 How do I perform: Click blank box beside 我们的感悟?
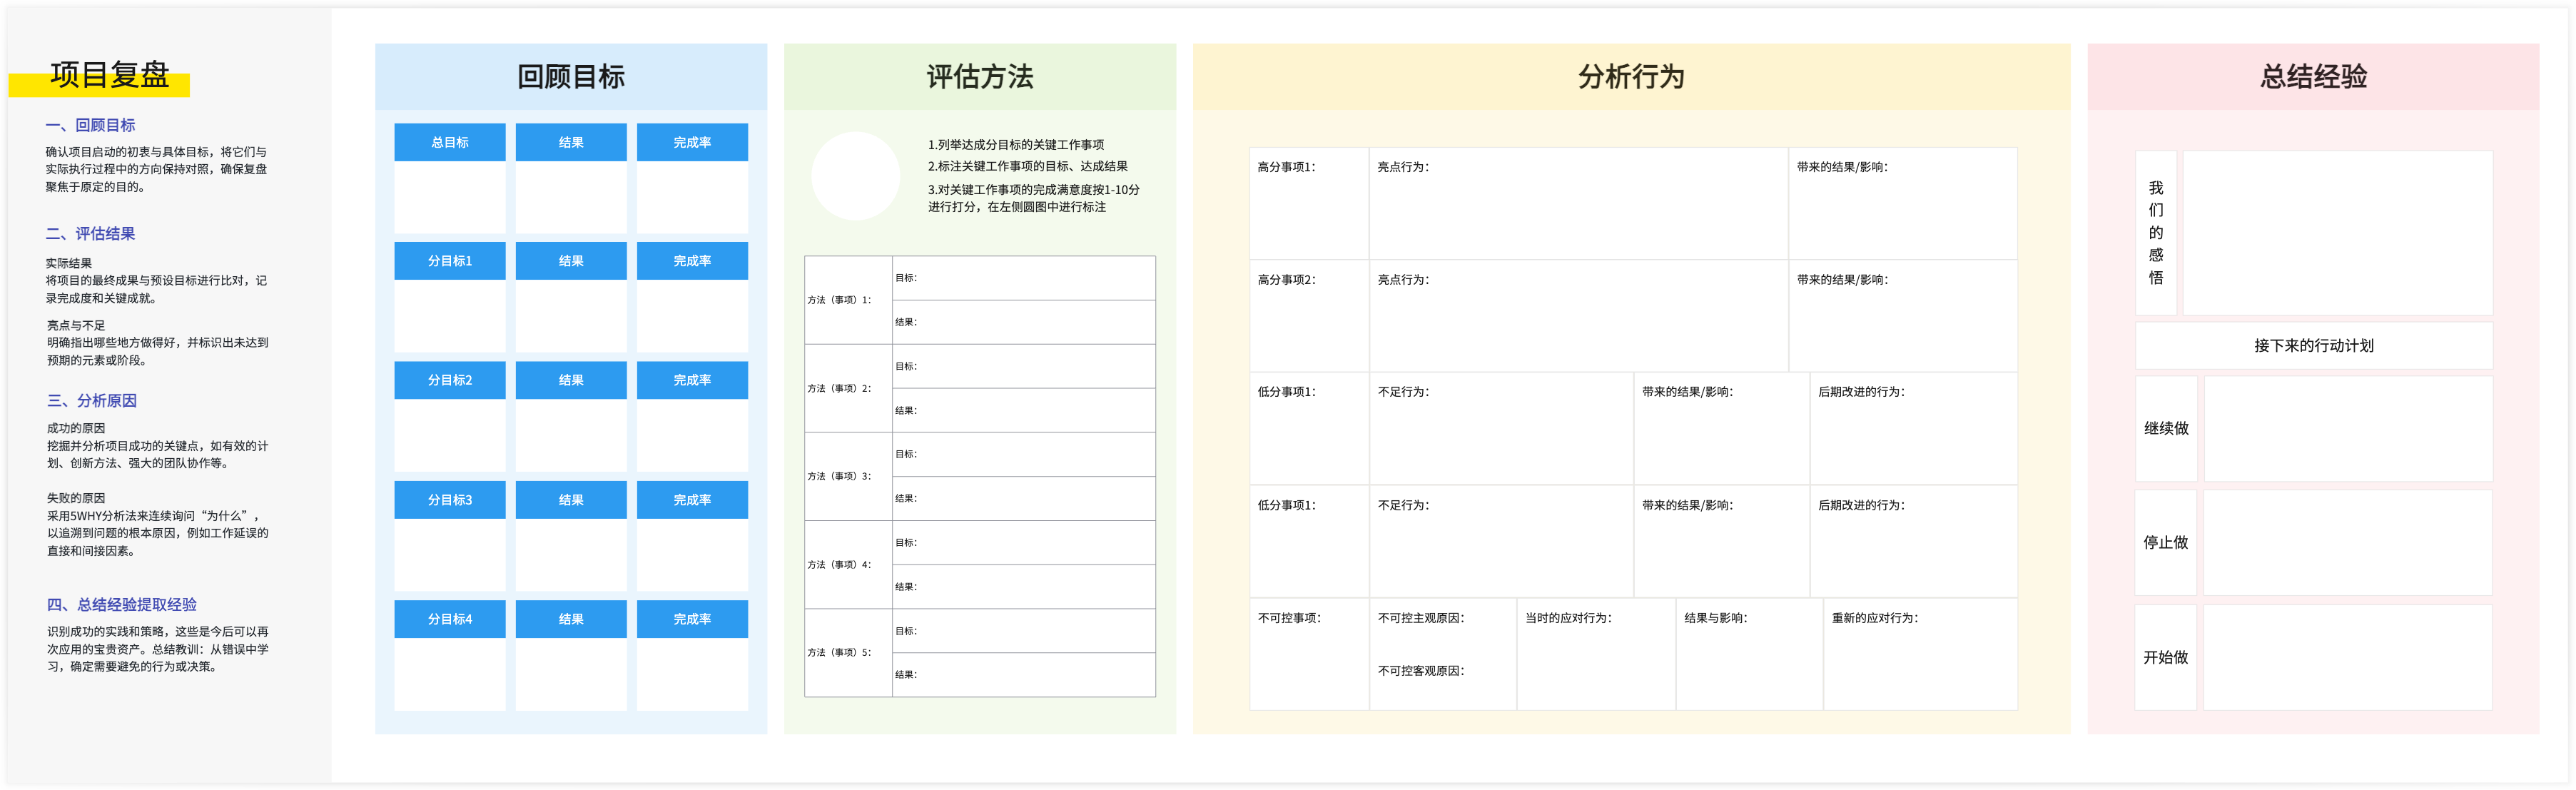(2337, 233)
